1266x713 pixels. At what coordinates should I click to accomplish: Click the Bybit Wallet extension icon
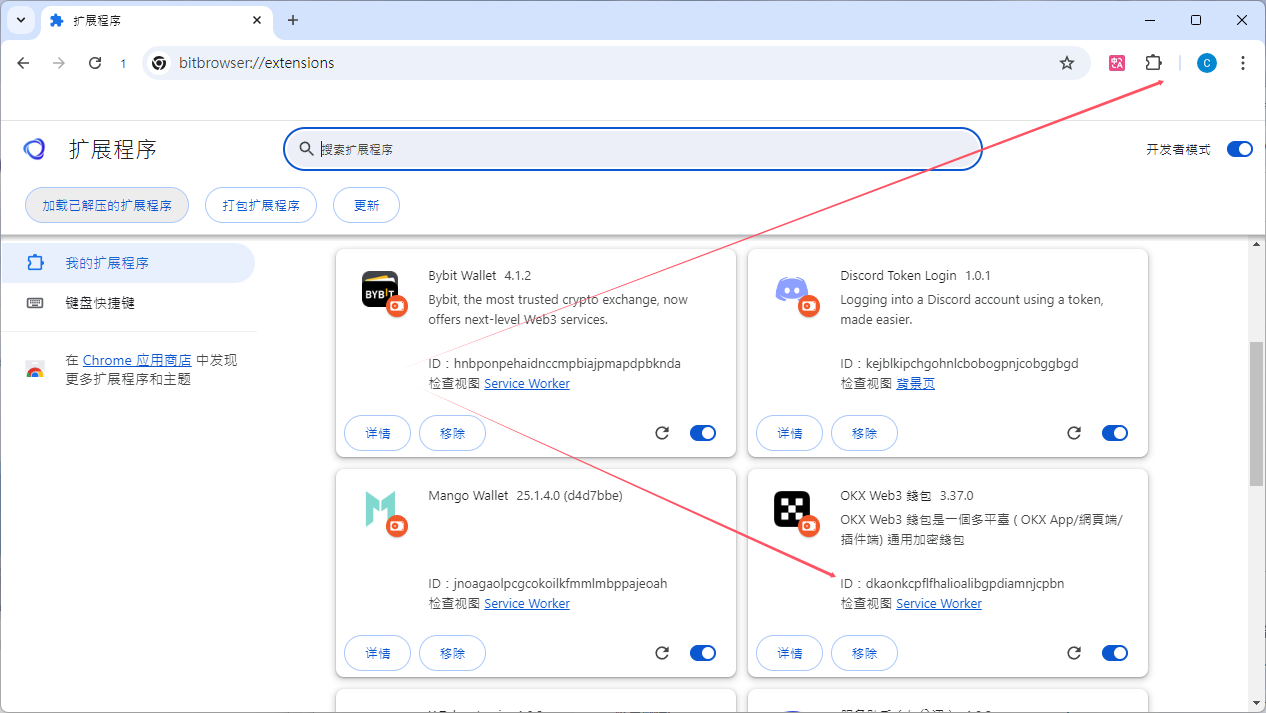point(380,291)
